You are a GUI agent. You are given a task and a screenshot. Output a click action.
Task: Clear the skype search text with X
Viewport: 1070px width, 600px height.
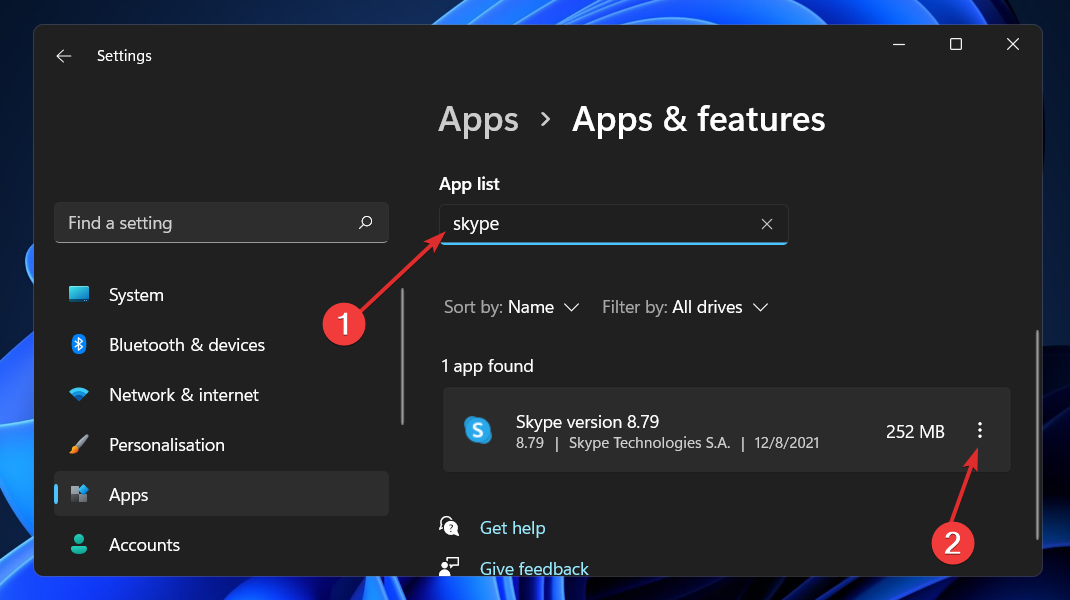tap(766, 224)
